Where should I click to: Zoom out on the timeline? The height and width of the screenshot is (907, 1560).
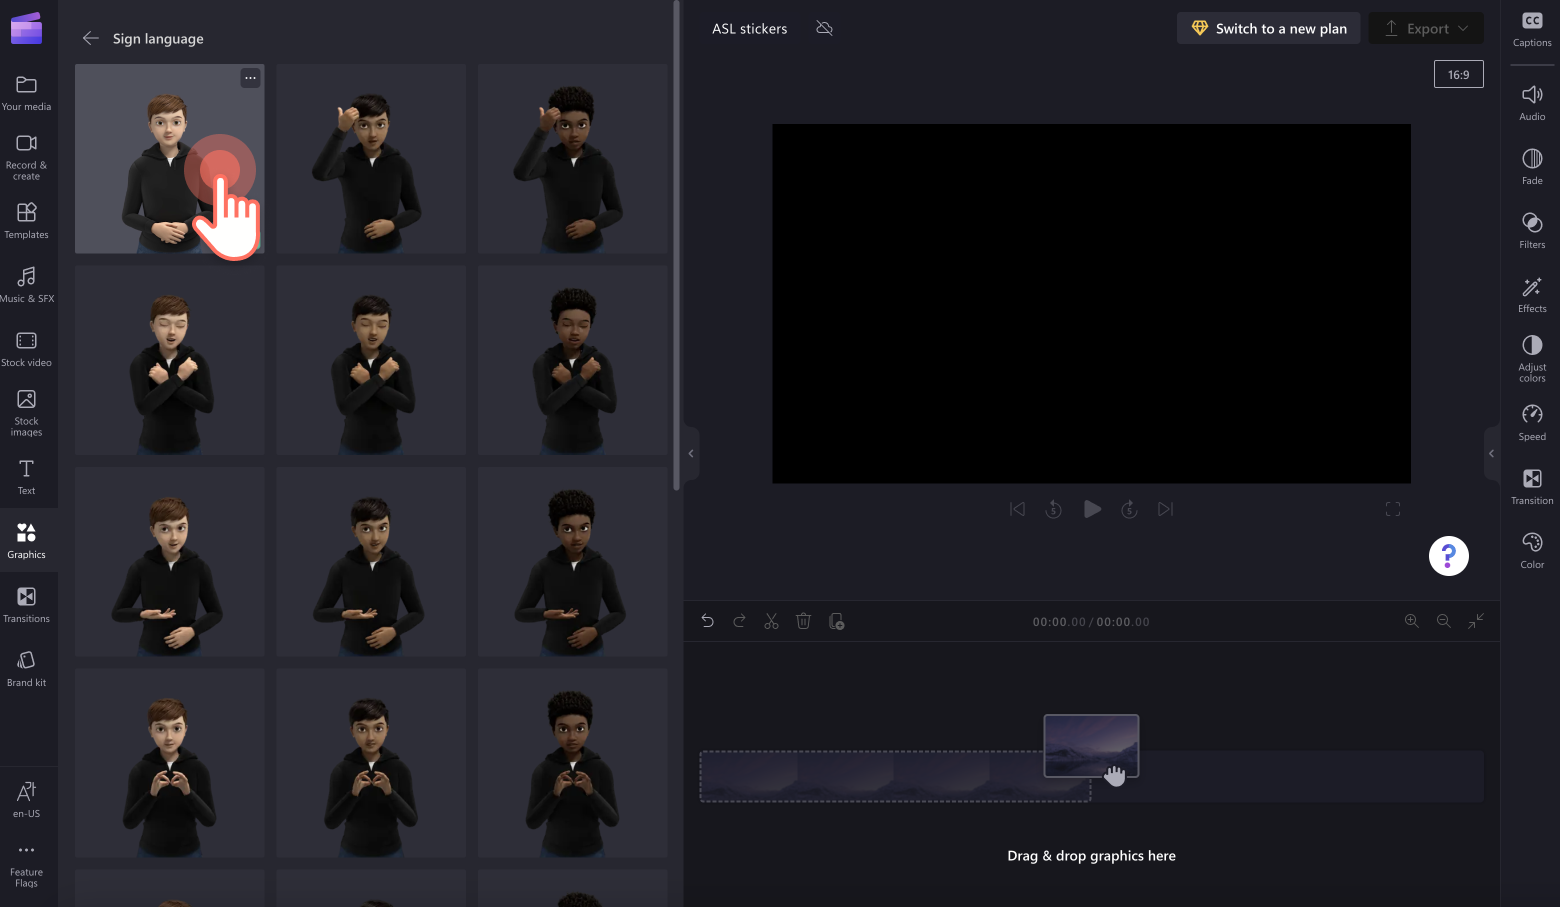(x=1444, y=621)
